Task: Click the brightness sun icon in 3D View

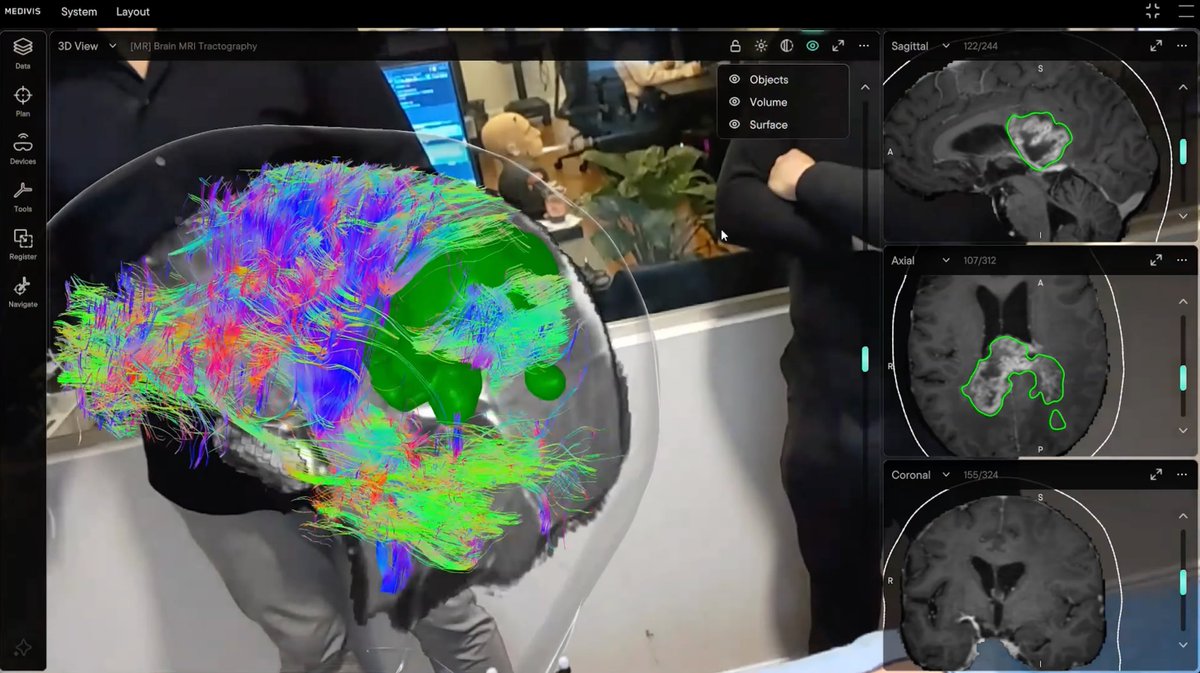Action: (x=761, y=46)
